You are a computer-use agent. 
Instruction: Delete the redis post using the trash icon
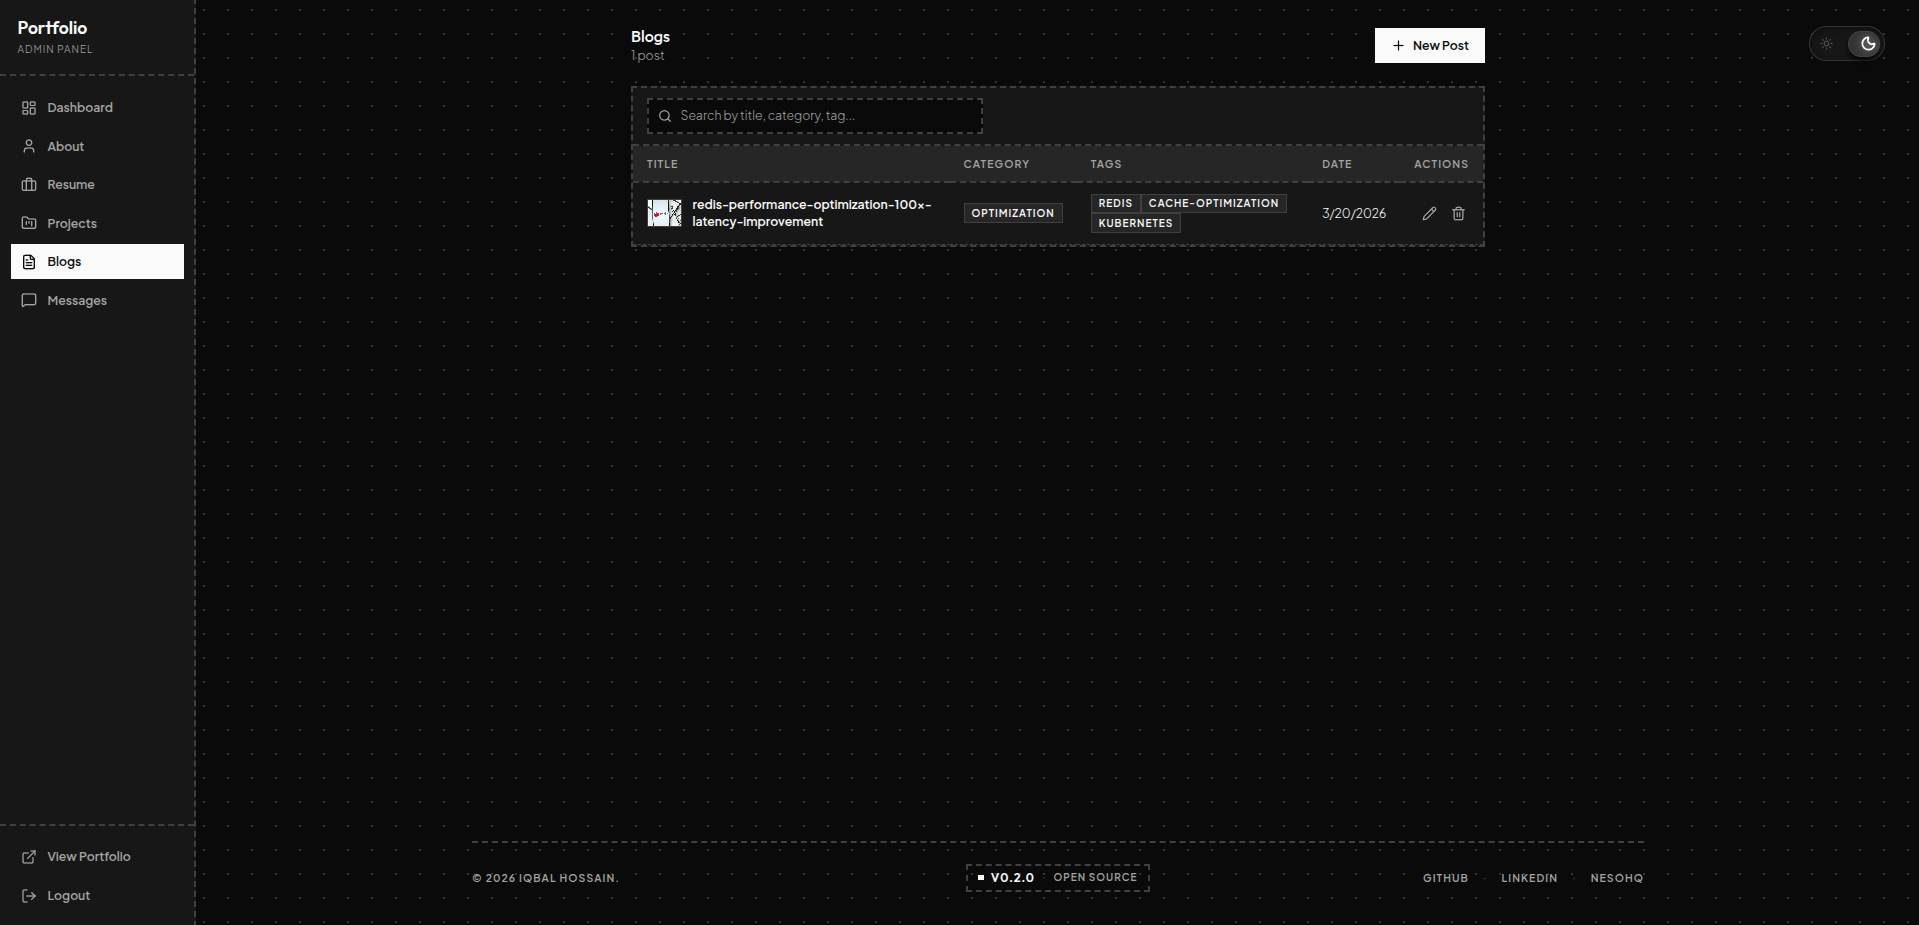1458,213
